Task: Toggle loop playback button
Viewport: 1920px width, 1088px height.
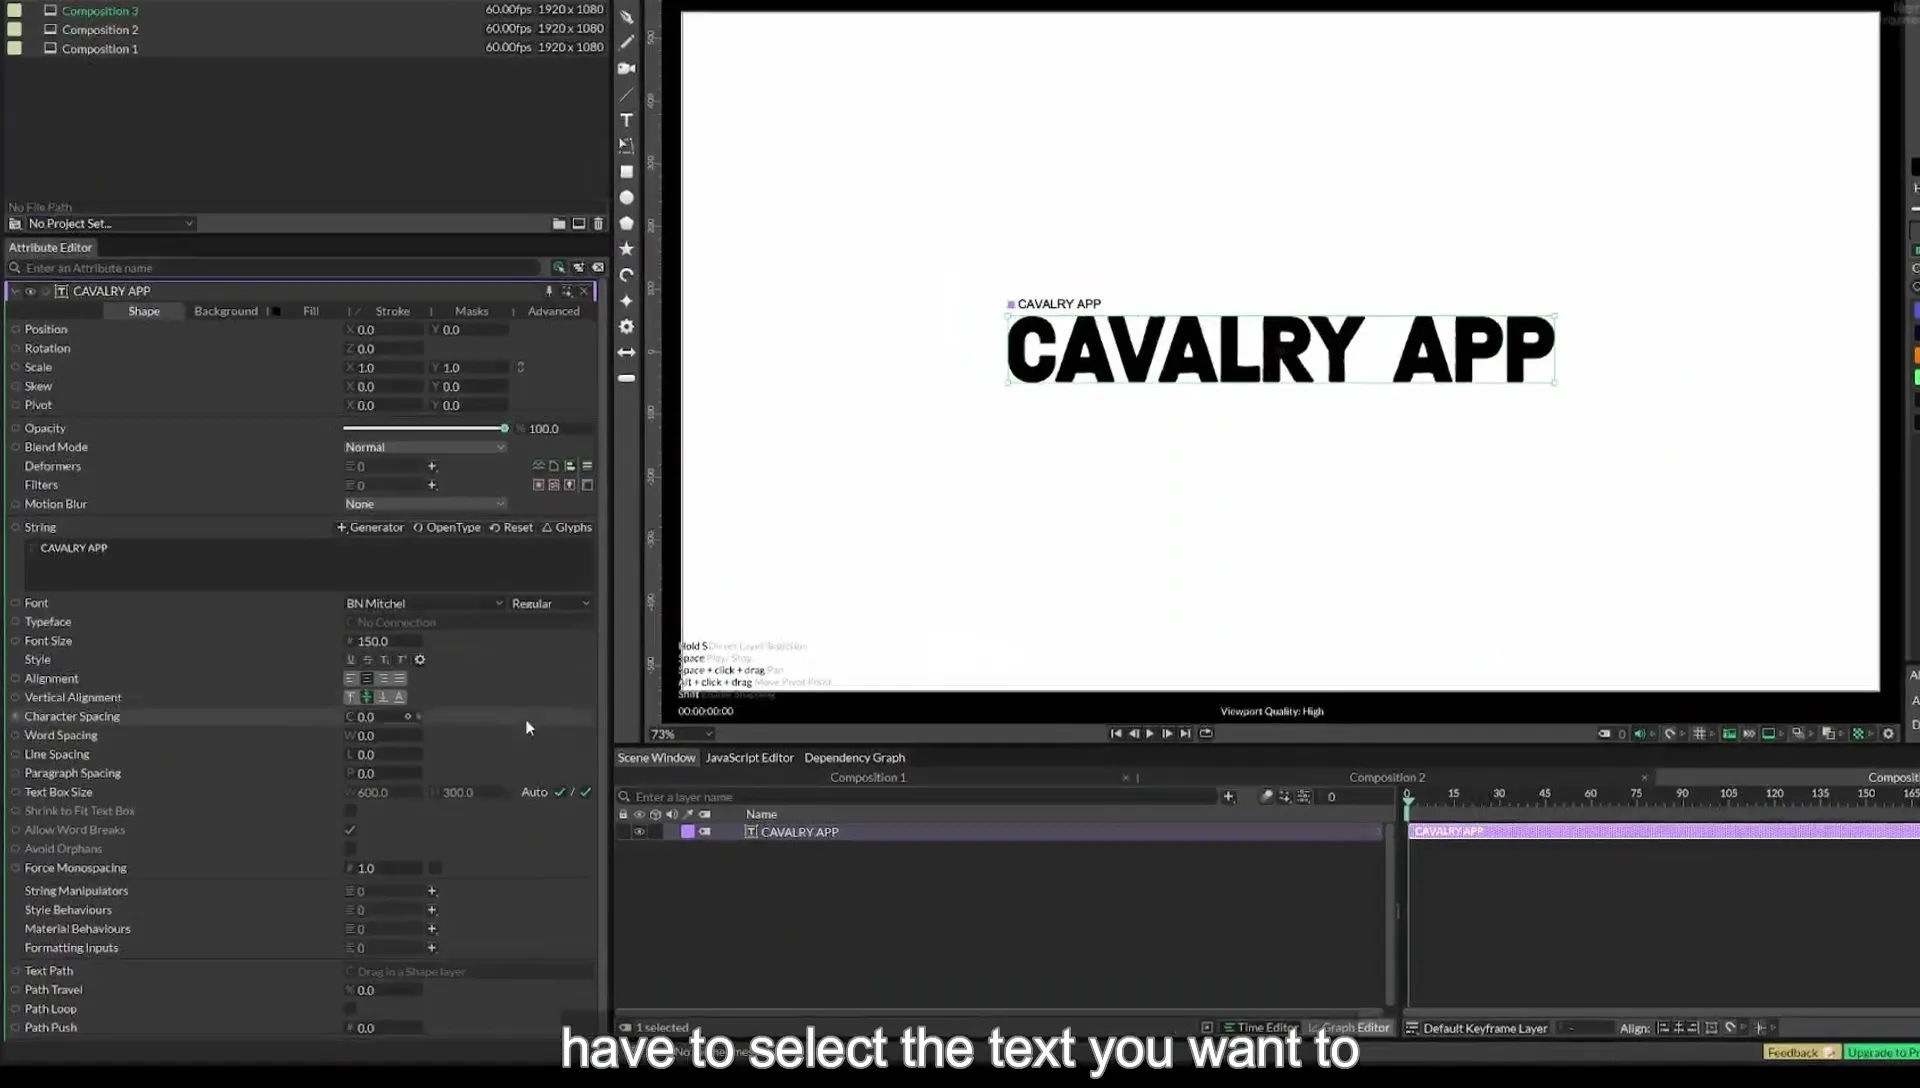Action: (x=1206, y=733)
